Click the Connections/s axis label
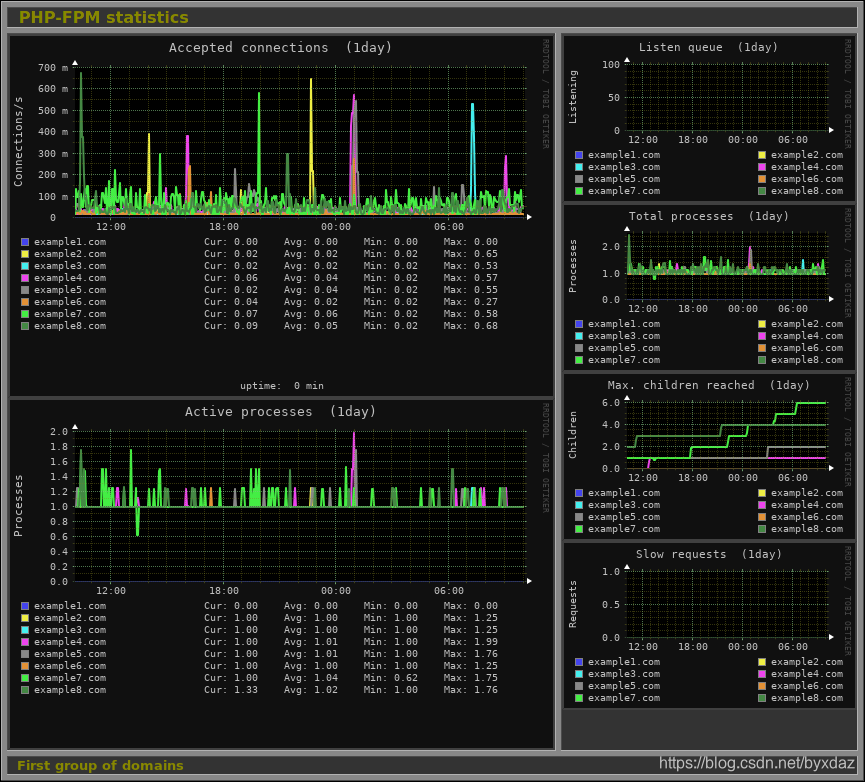Viewport: 865px width, 782px height. click(x=19, y=141)
